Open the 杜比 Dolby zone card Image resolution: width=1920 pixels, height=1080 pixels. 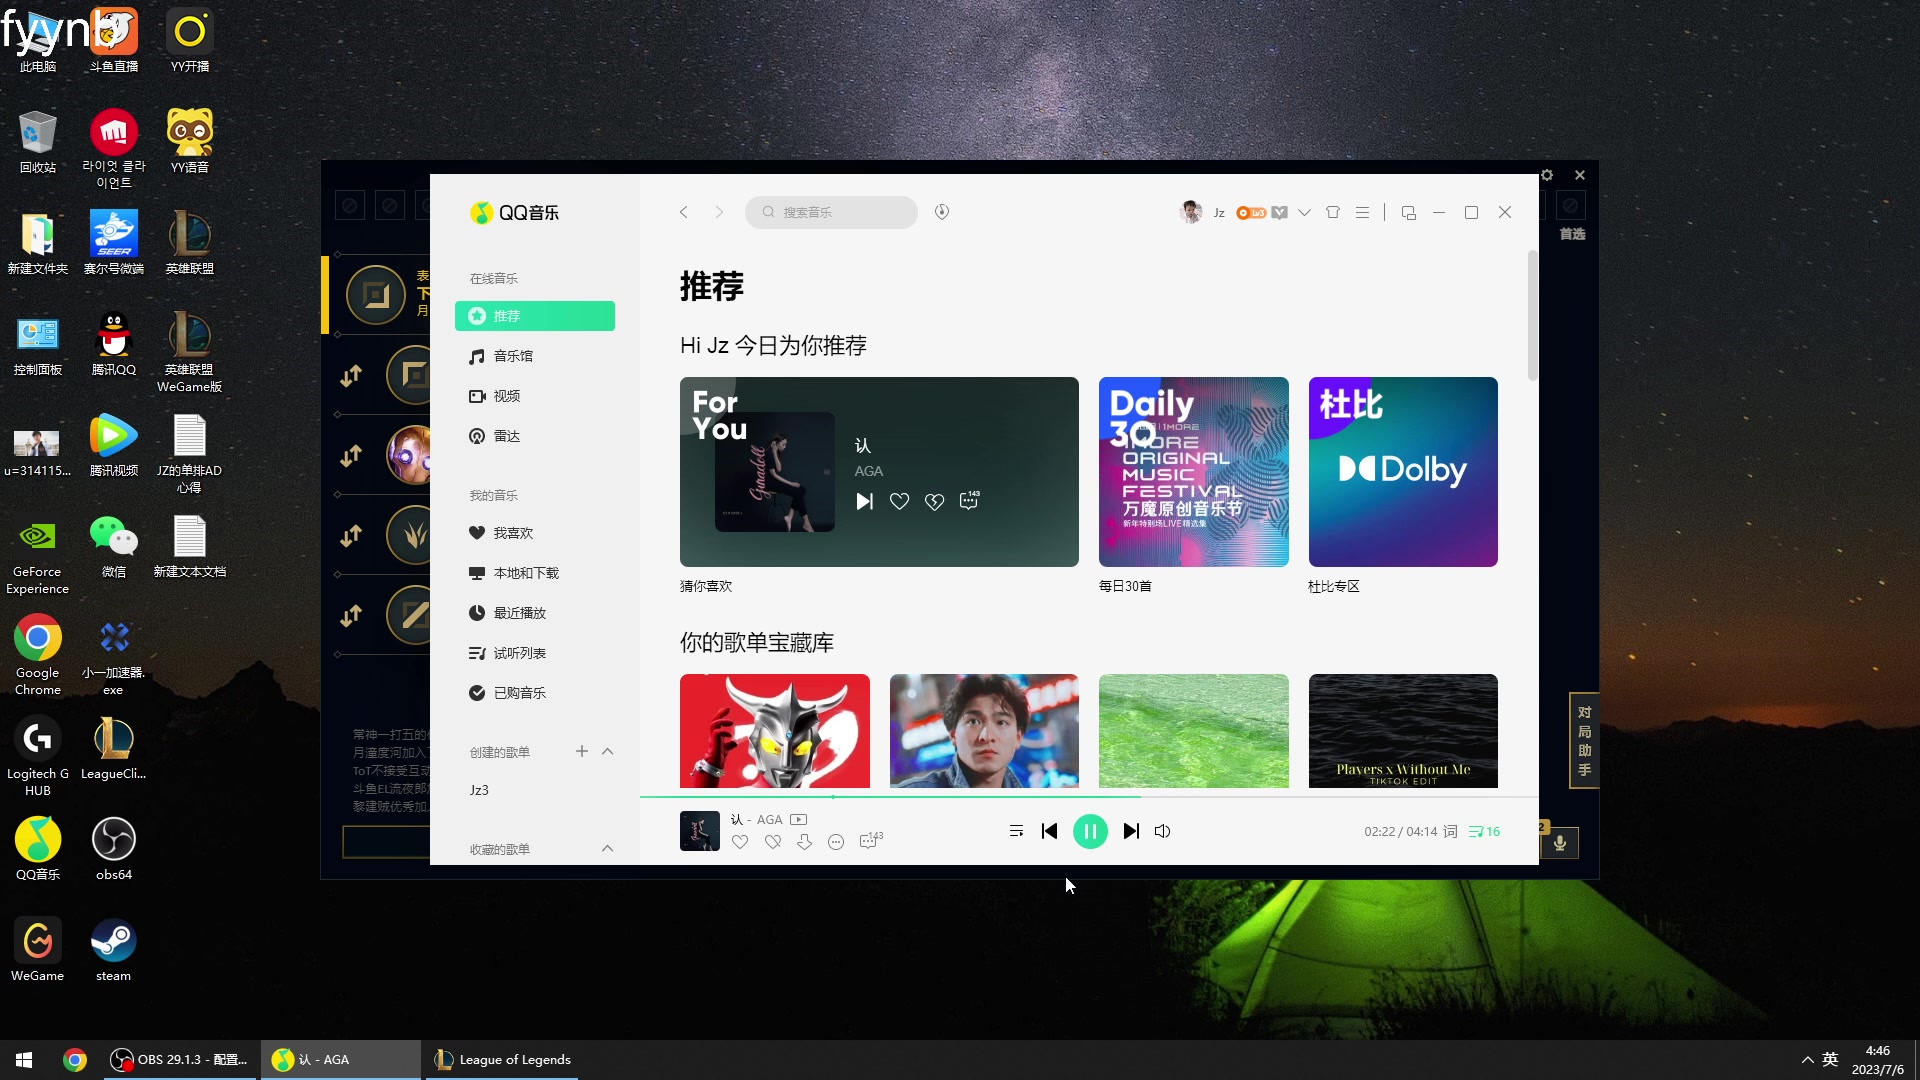coord(1403,472)
